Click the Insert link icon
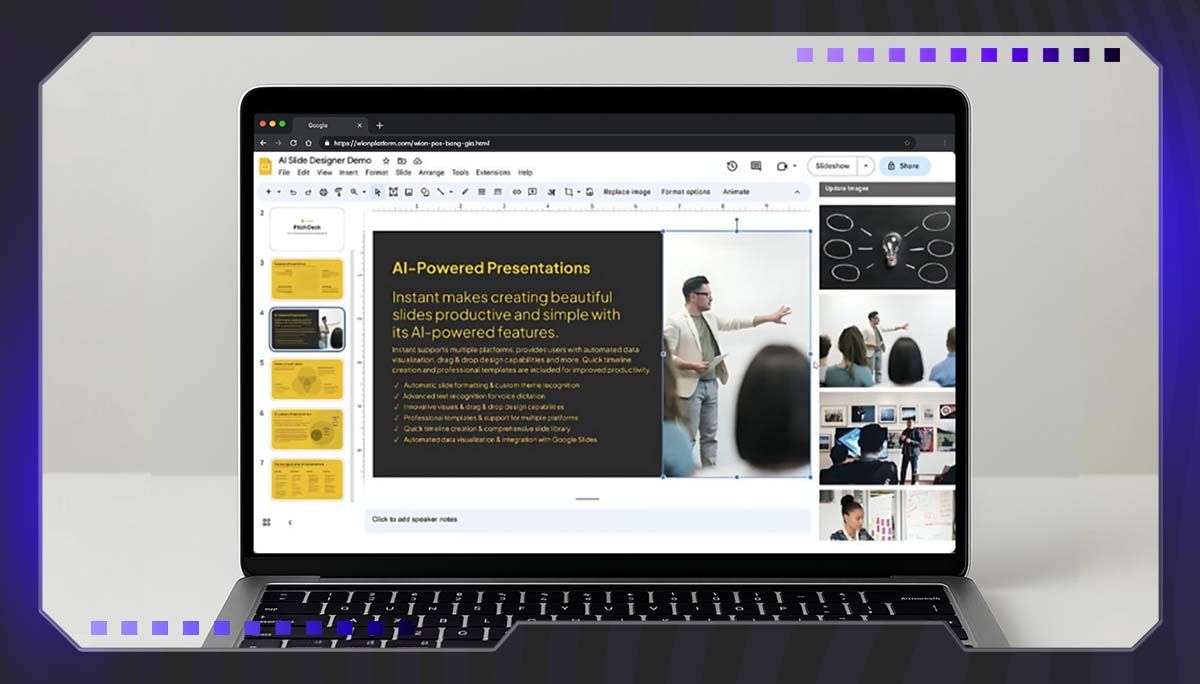The width and height of the screenshot is (1200, 684). pos(517,192)
